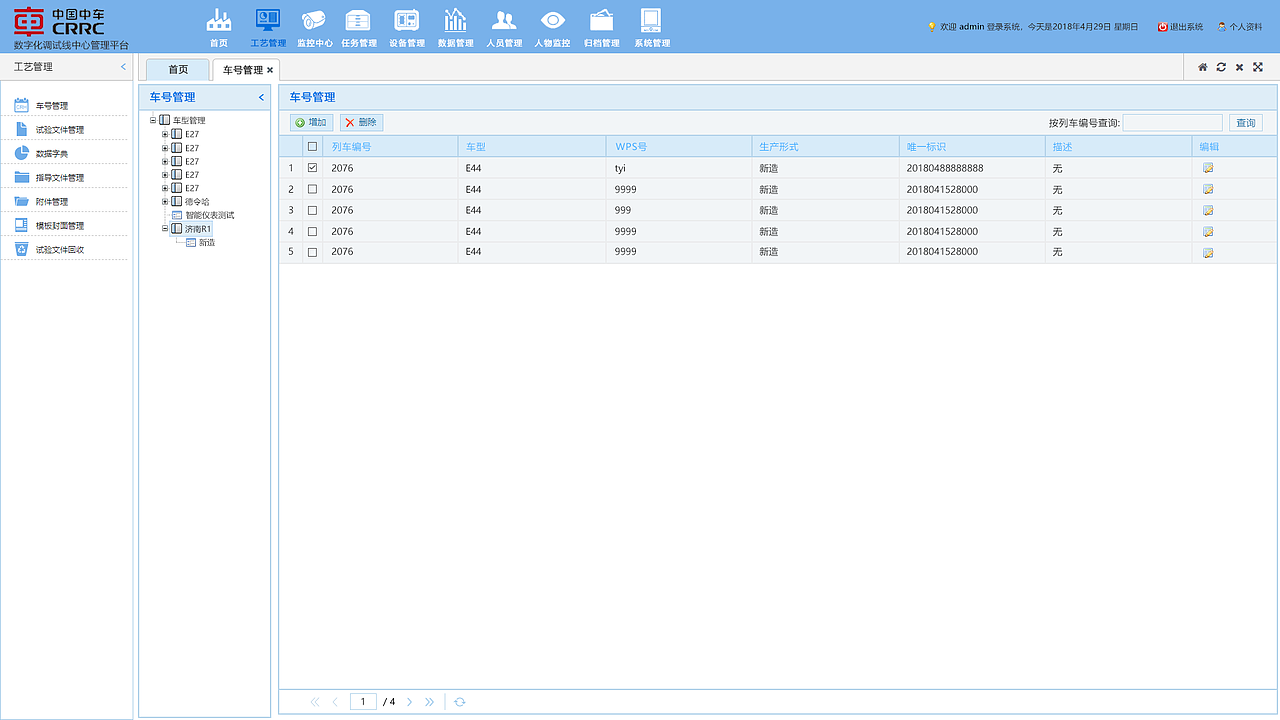The width and height of the screenshot is (1280, 720).
Task: Check the checkbox for row 2
Action: point(312,189)
